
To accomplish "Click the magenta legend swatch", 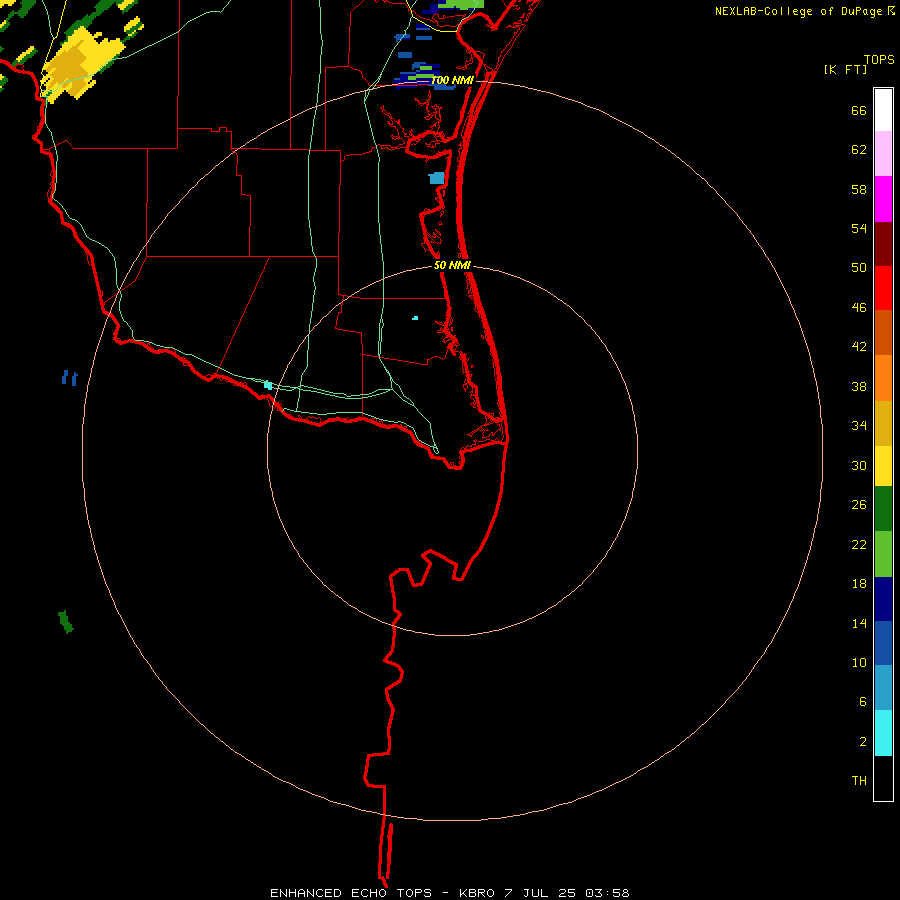I will click(883, 199).
